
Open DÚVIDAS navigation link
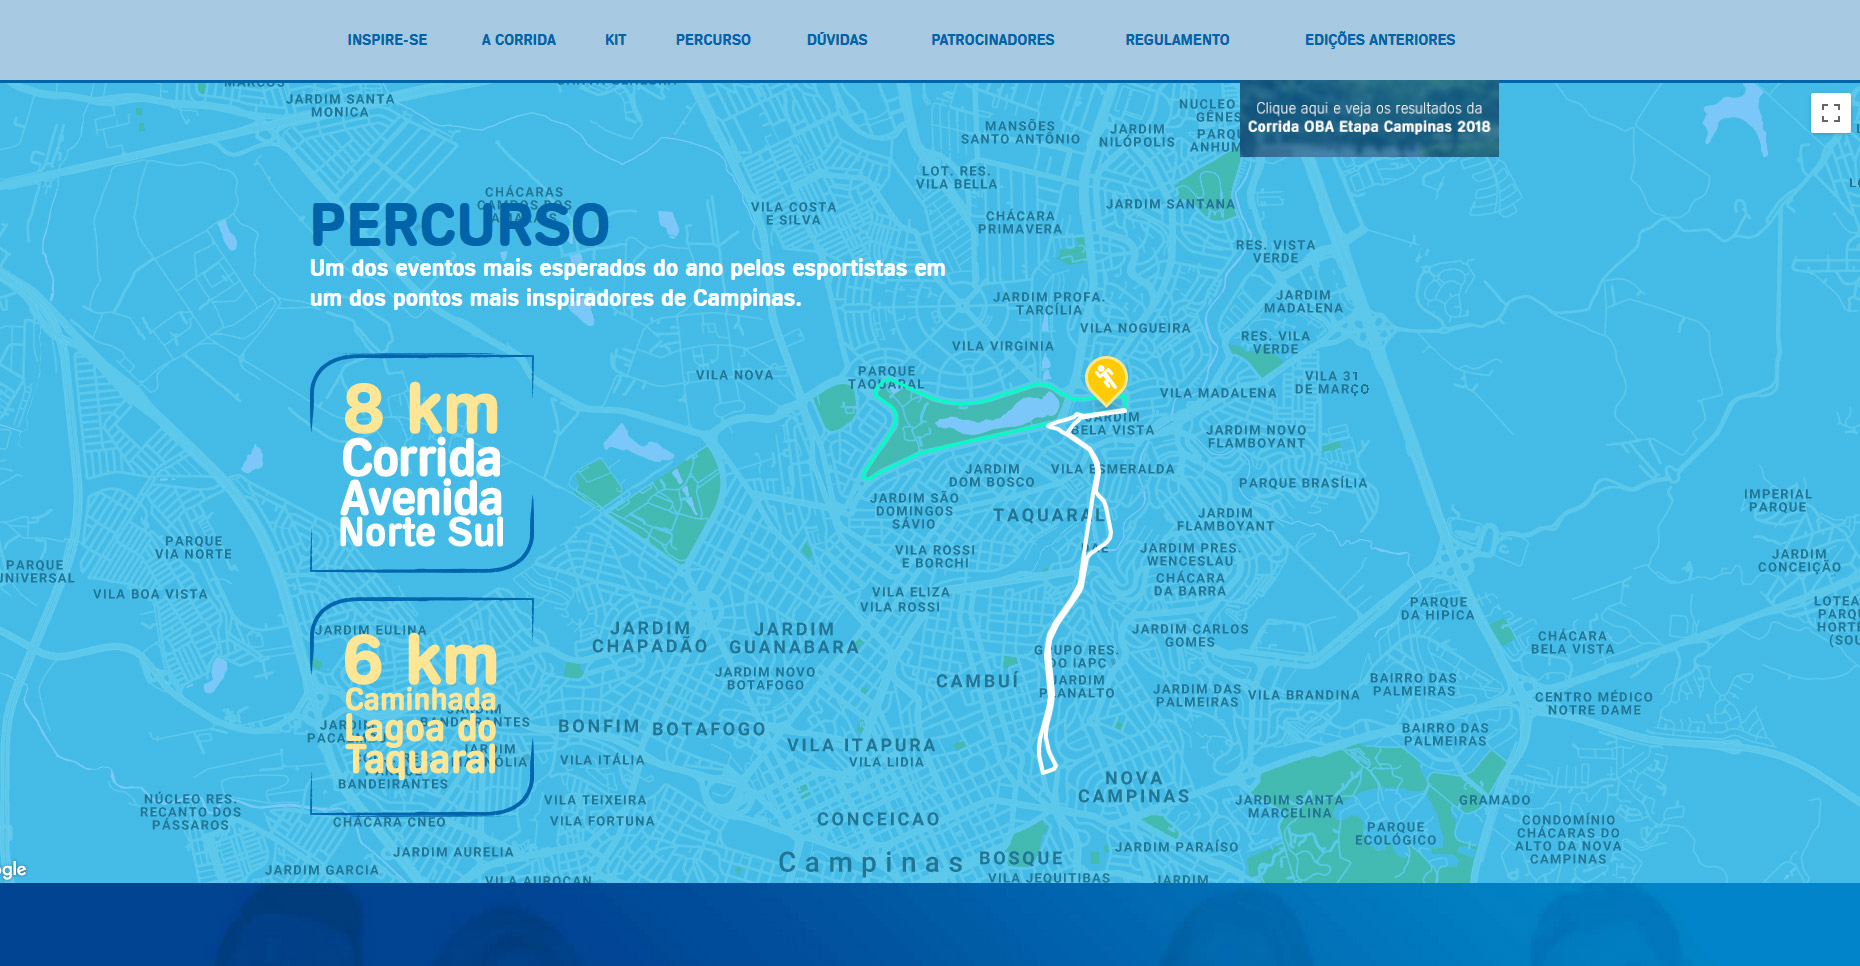tap(837, 40)
